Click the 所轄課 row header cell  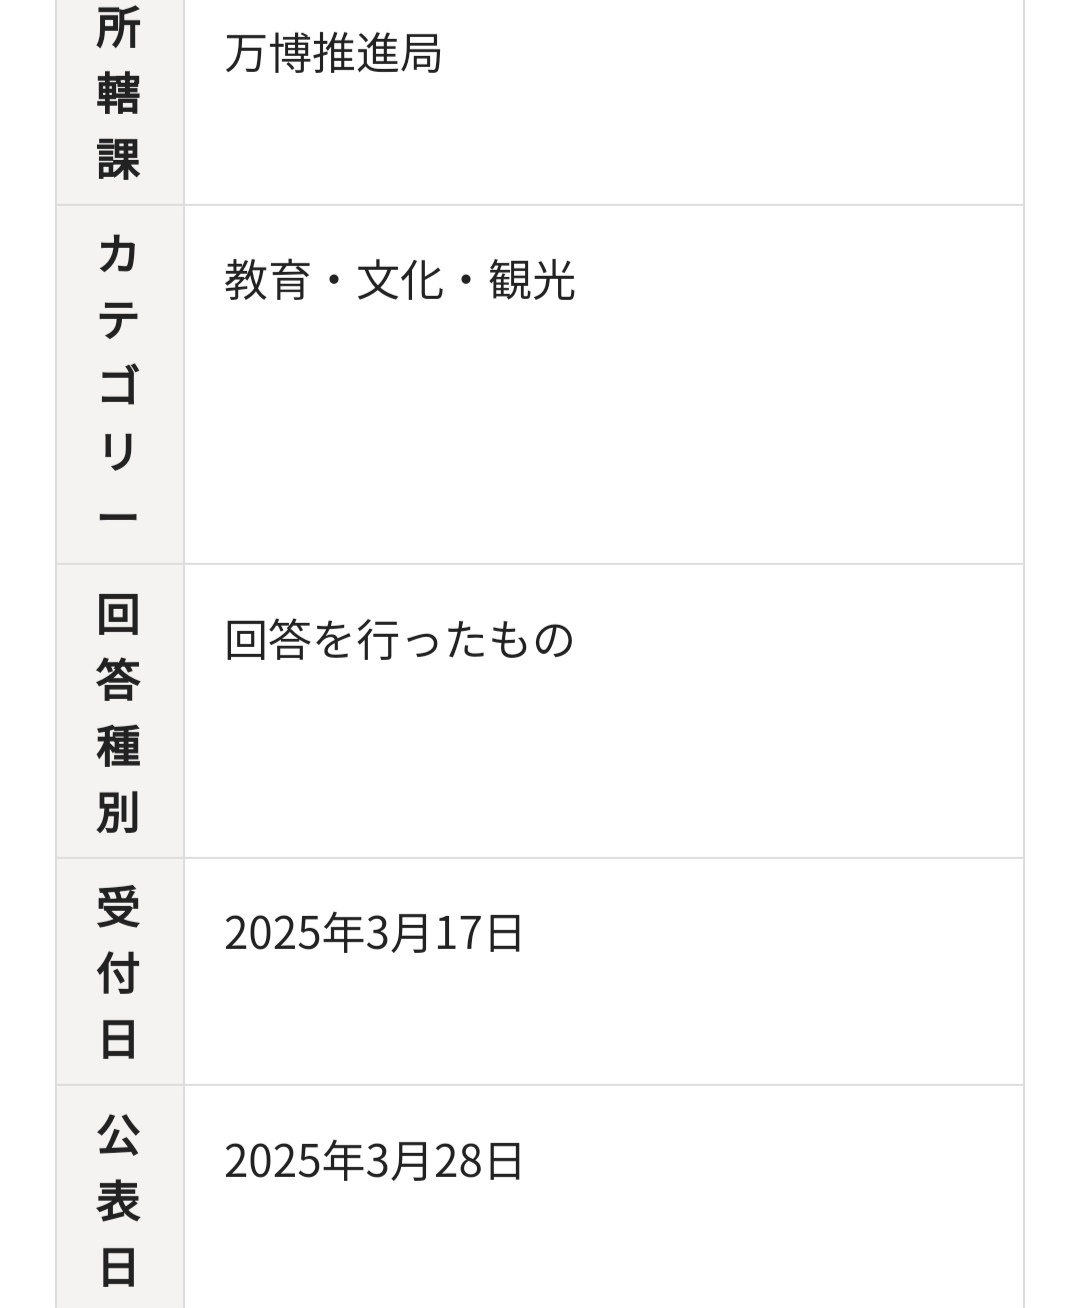pyautogui.click(x=118, y=95)
